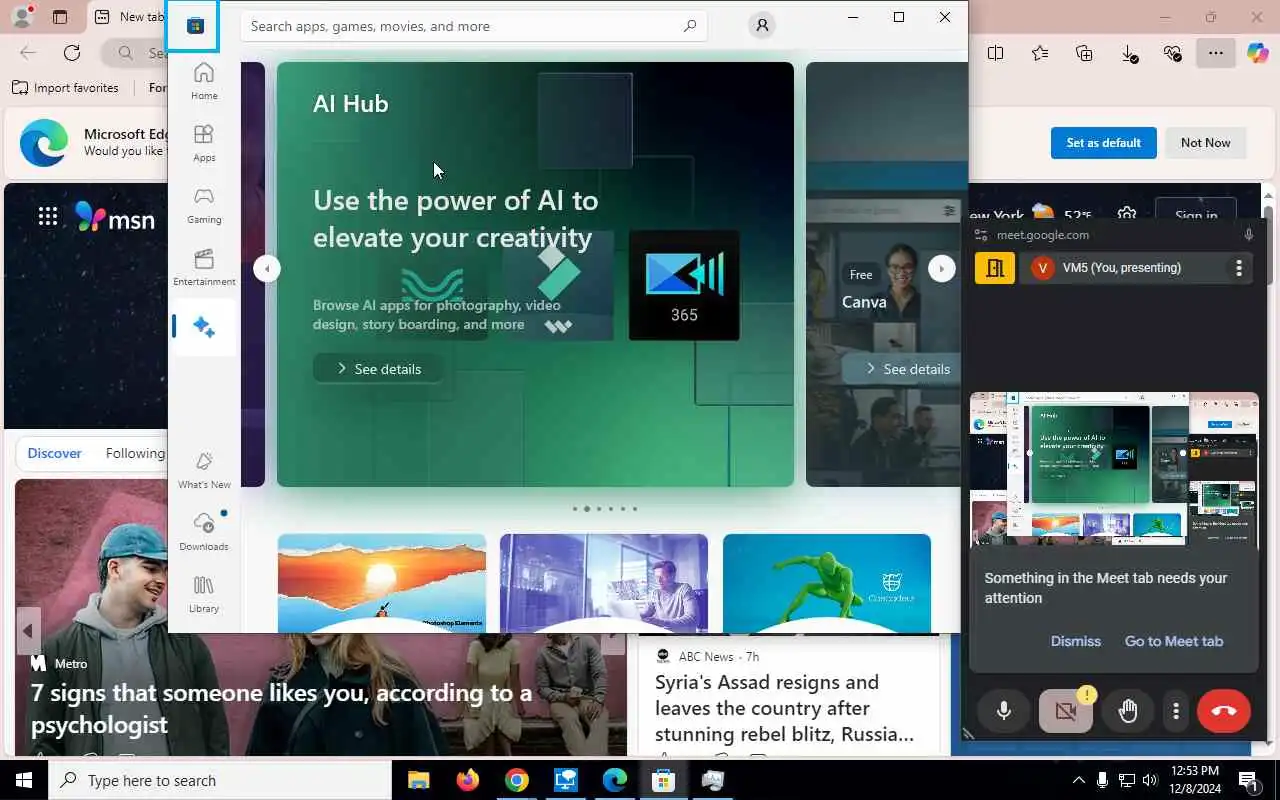The image size is (1280, 800).
Task: Open What's New in the Store sidebar
Action: click(204, 470)
